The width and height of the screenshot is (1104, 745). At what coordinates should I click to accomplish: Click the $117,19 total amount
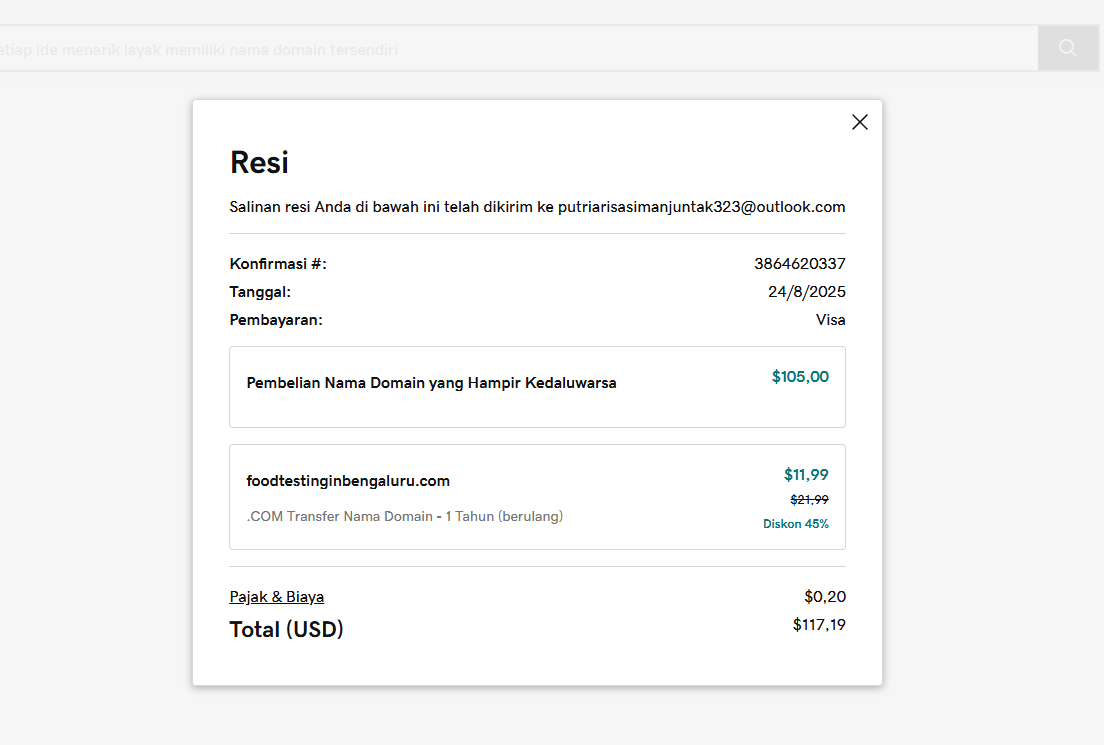[818, 625]
